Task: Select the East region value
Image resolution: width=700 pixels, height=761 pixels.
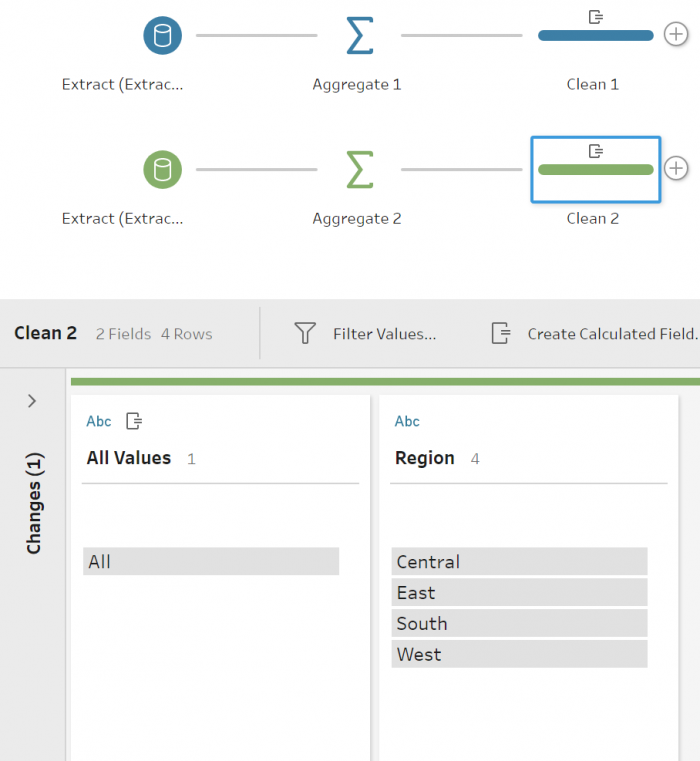Action: tap(519, 592)
